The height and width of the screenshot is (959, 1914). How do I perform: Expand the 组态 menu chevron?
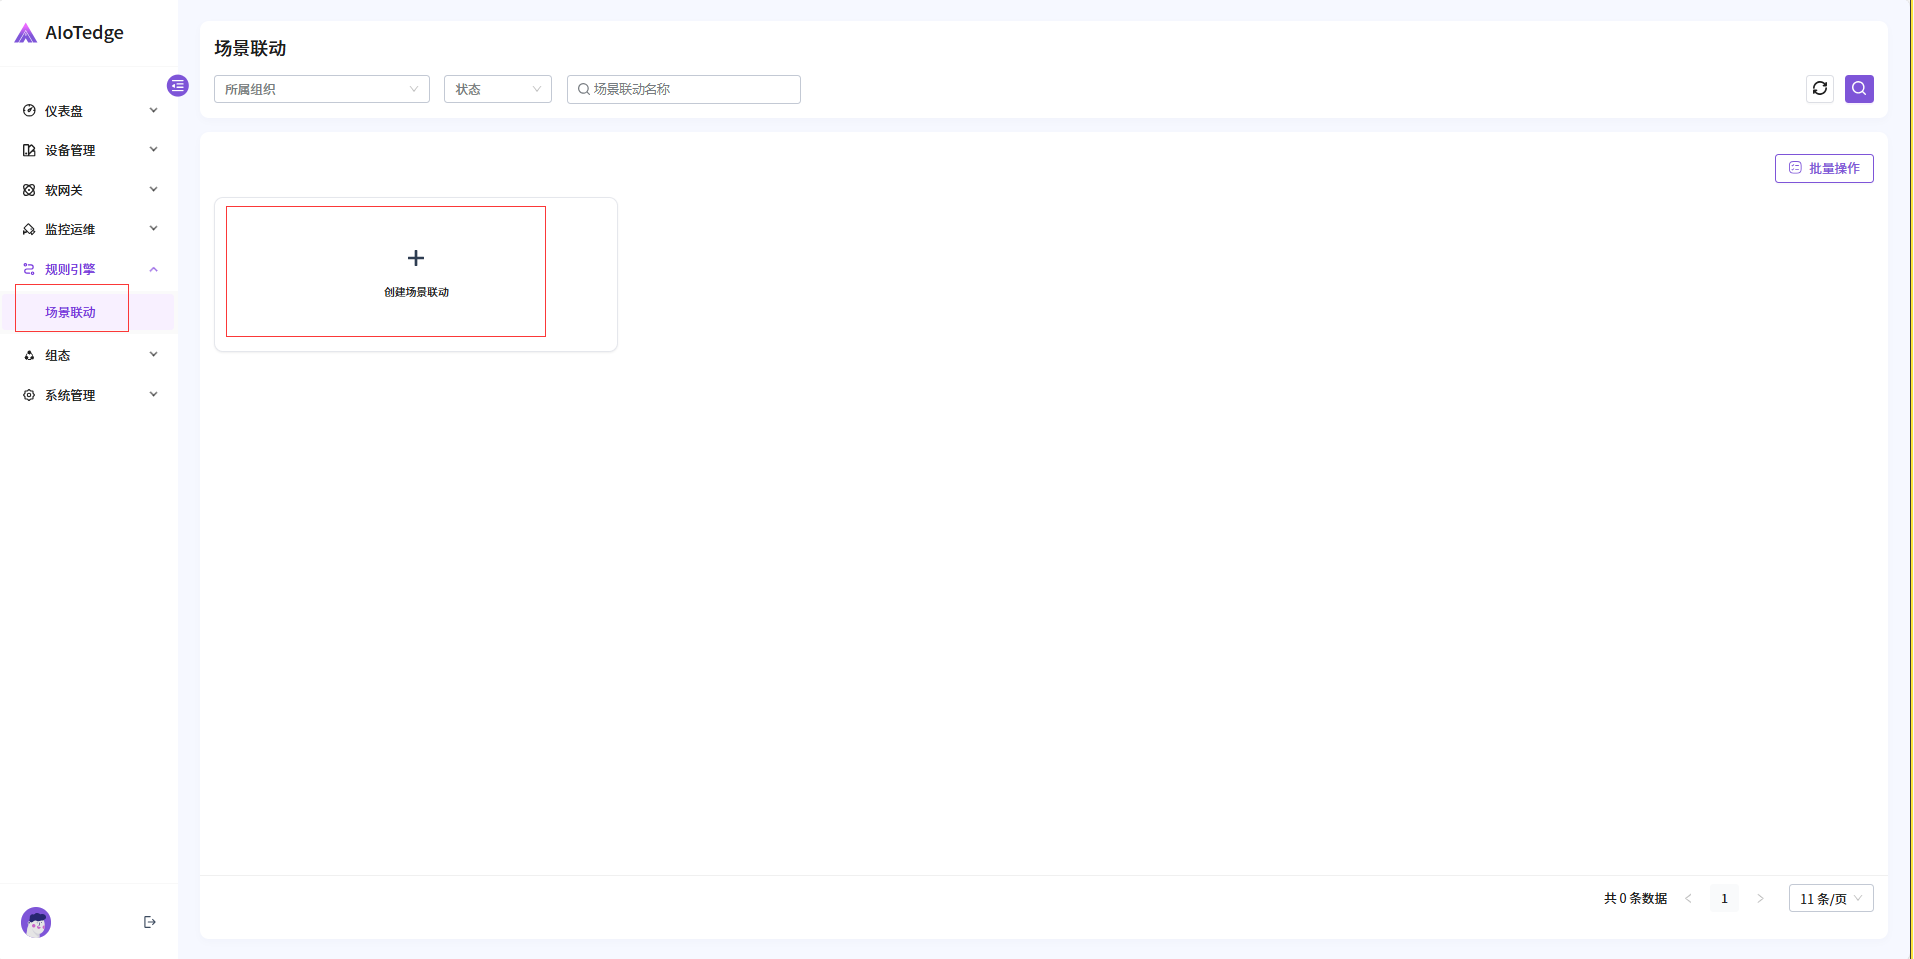point(153,354)
